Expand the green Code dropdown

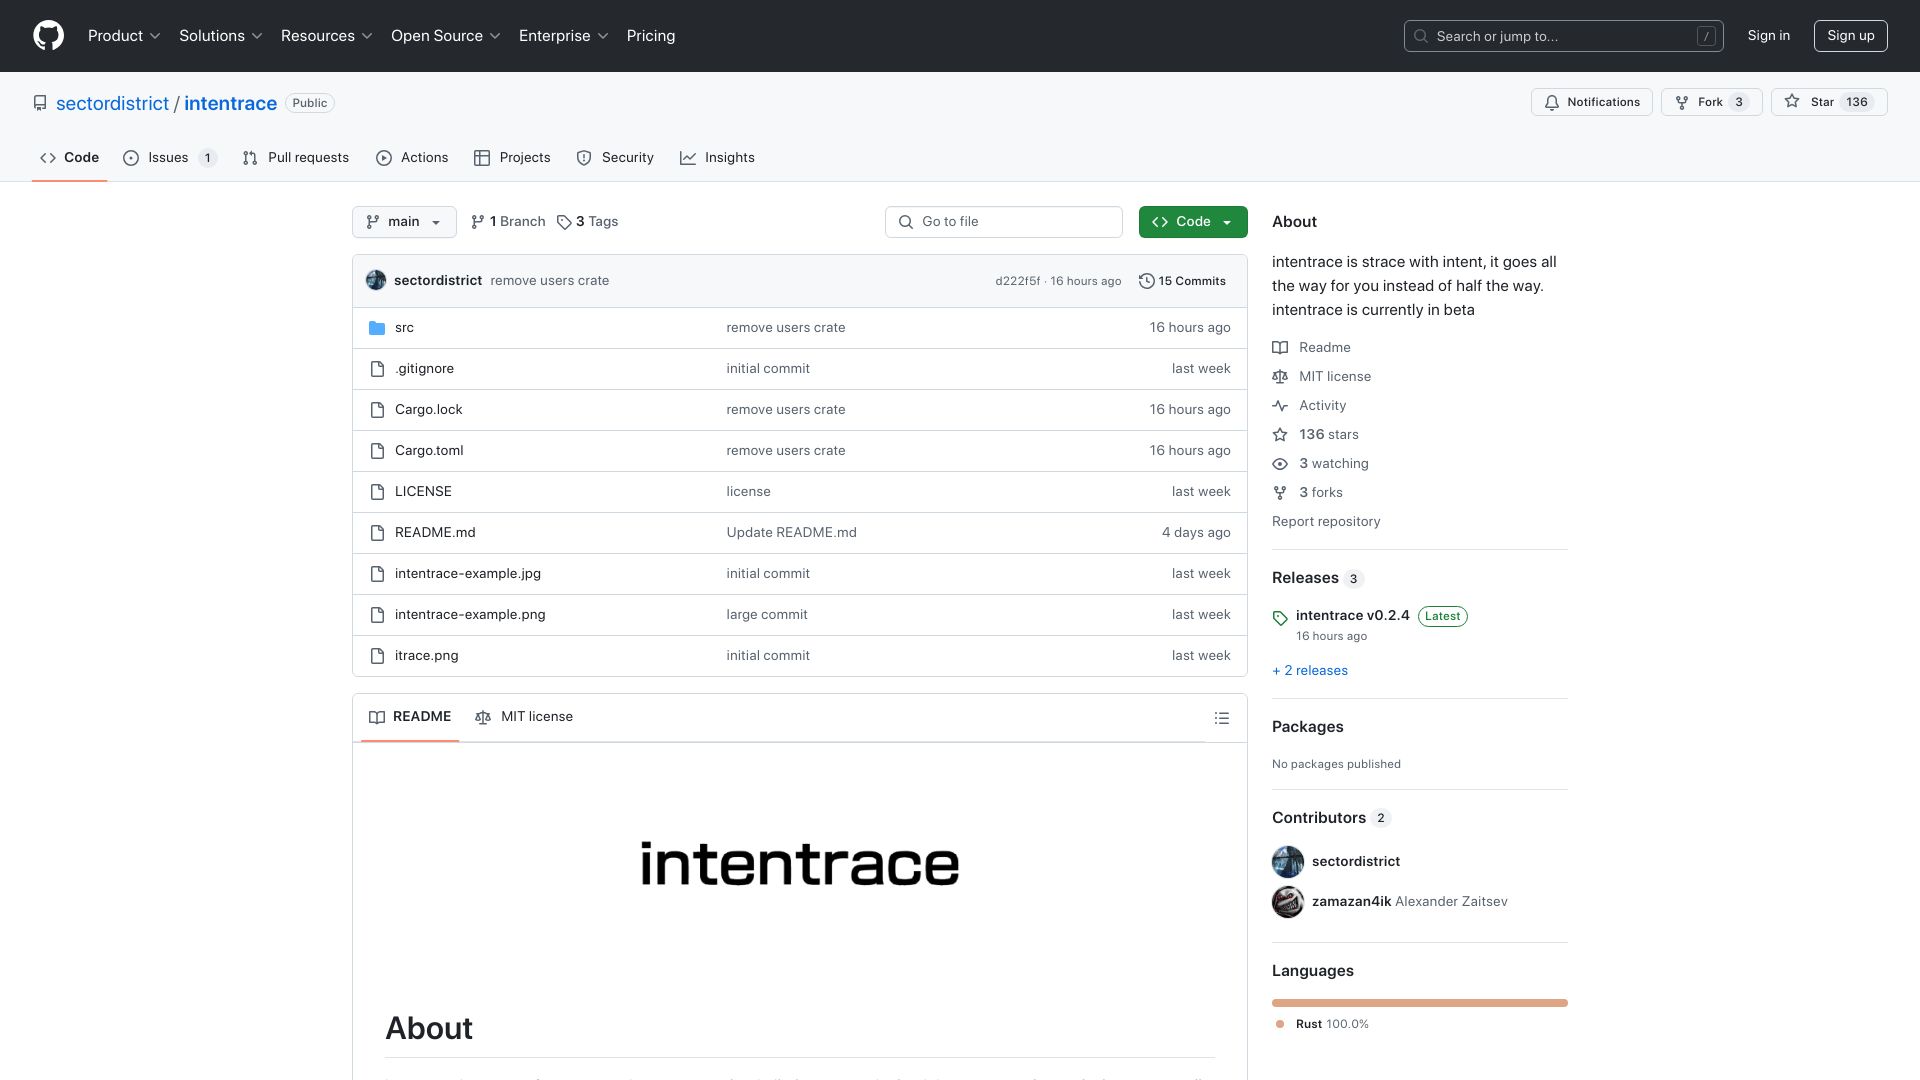[1193, 222]
